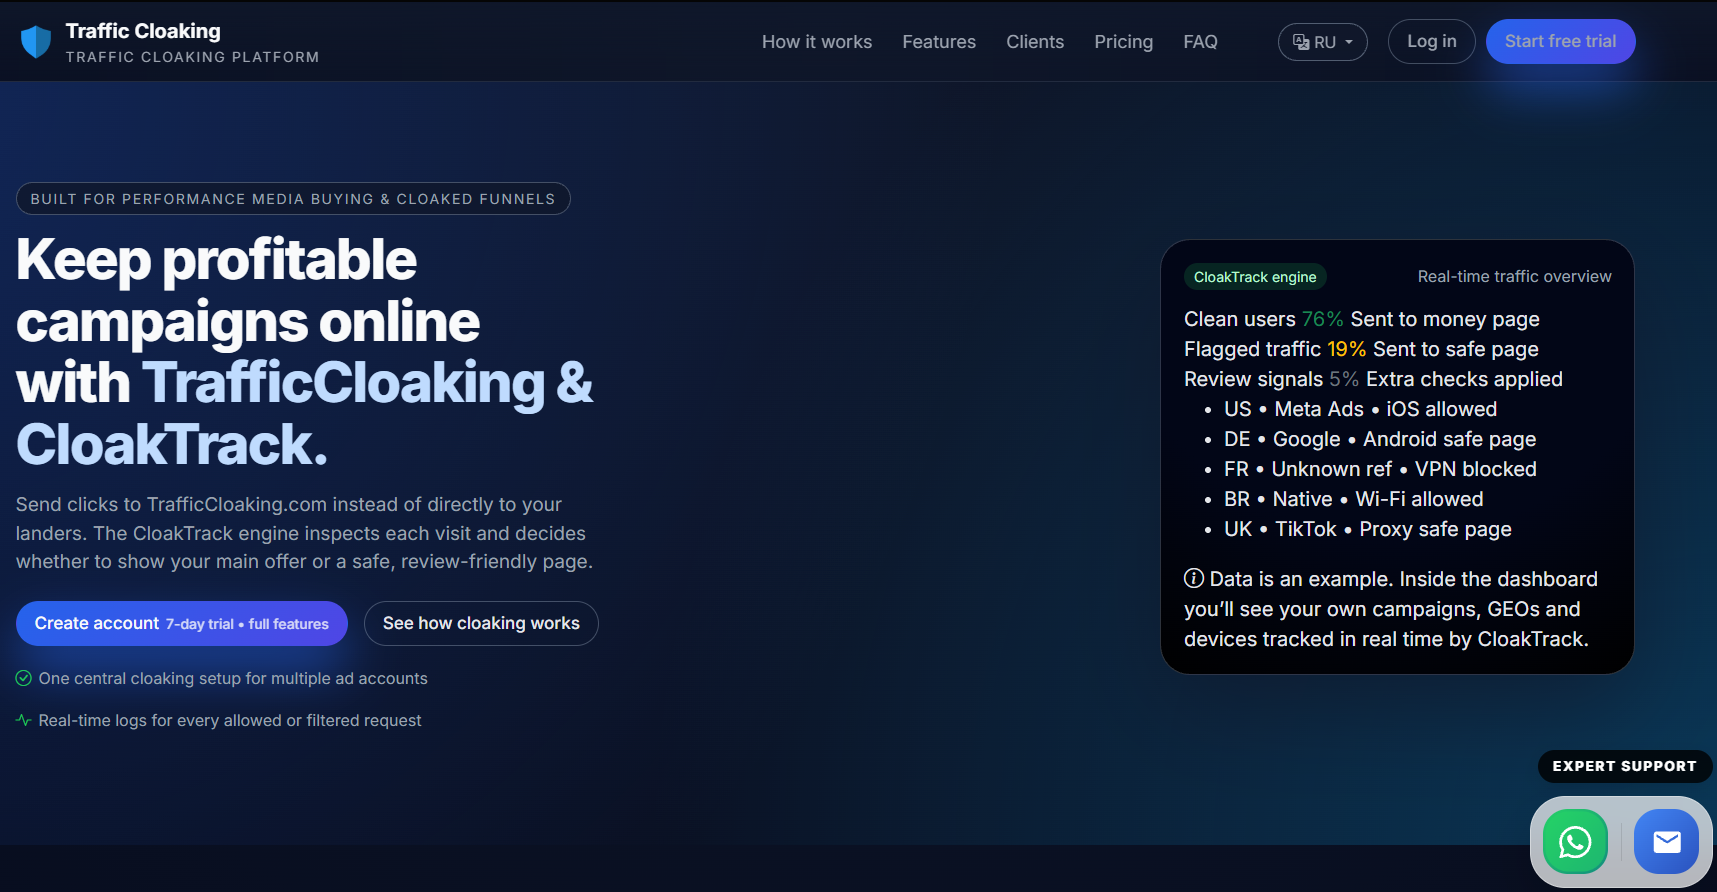Start the free trial from header
1717x892 pixels.
click(x=1560, y=41)
